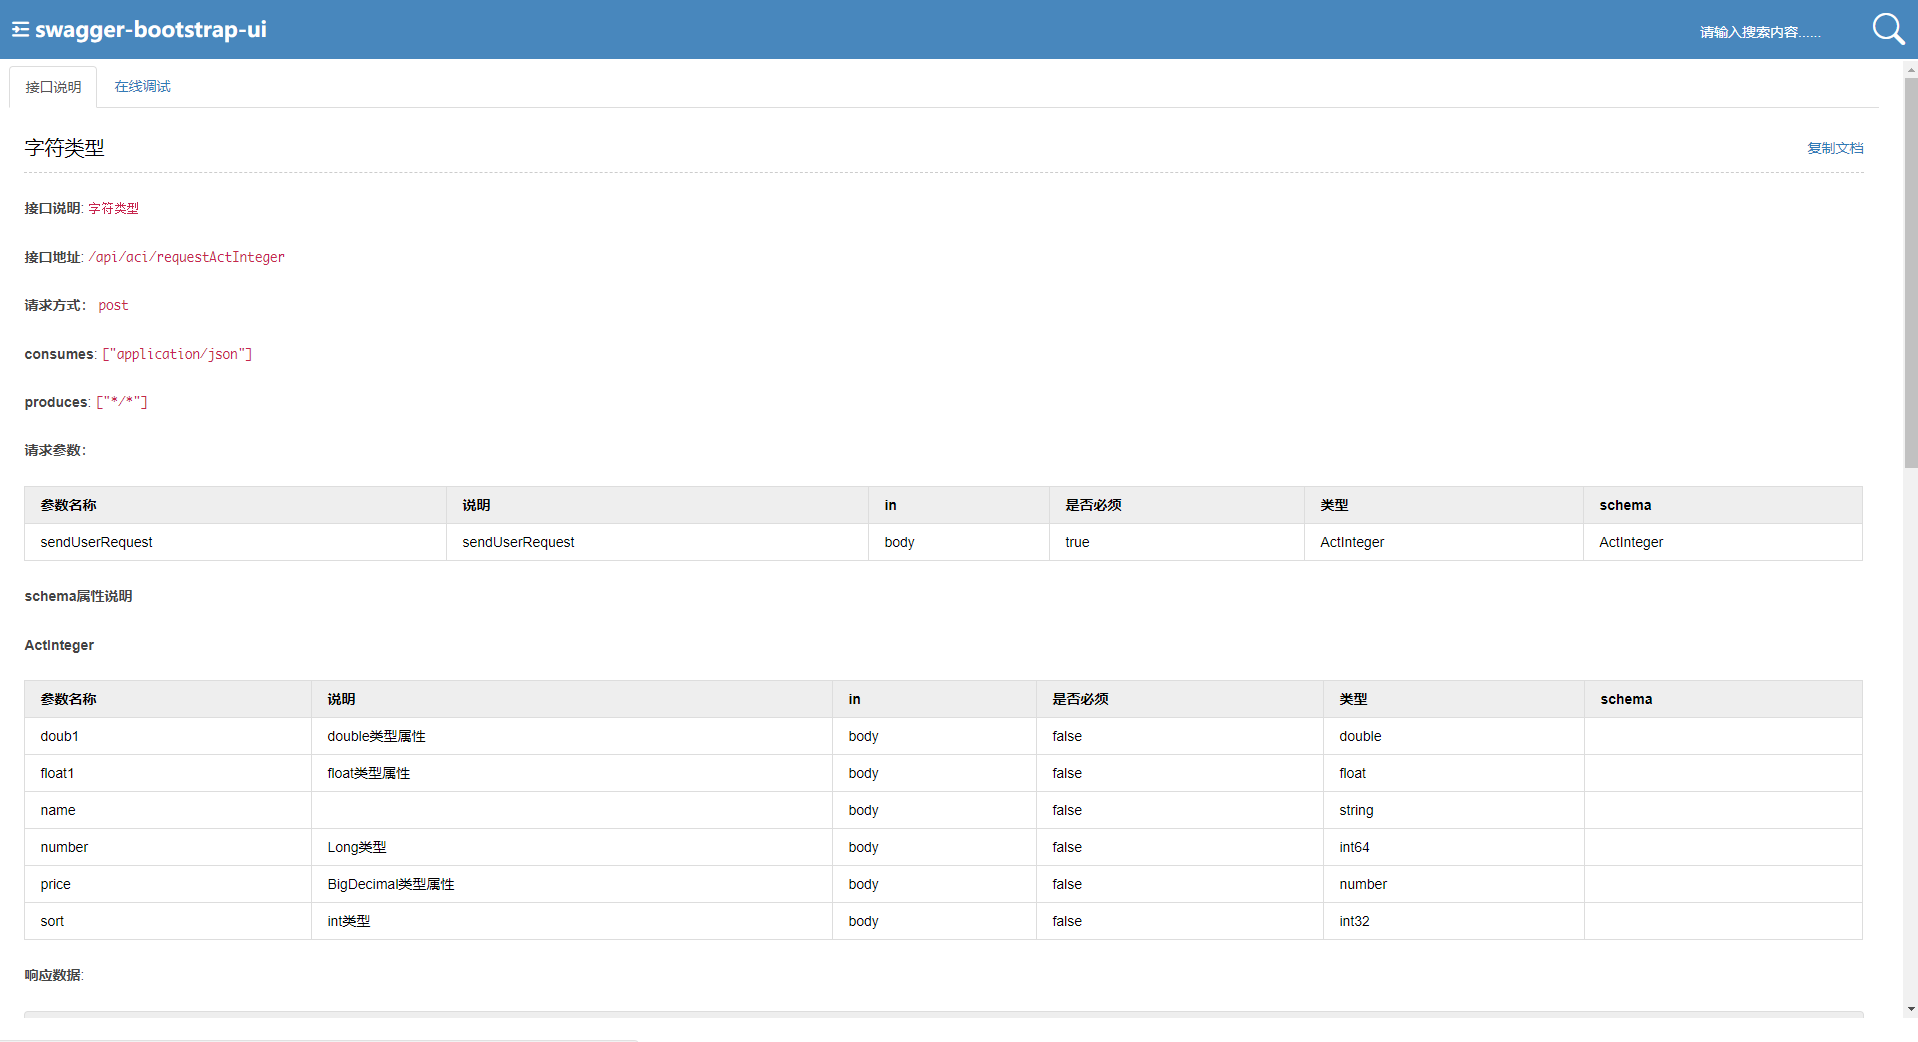The width and height of the screenshot is (1918, 1042).
Task: Focus the search input box in header
Action: coord(1760,32)
